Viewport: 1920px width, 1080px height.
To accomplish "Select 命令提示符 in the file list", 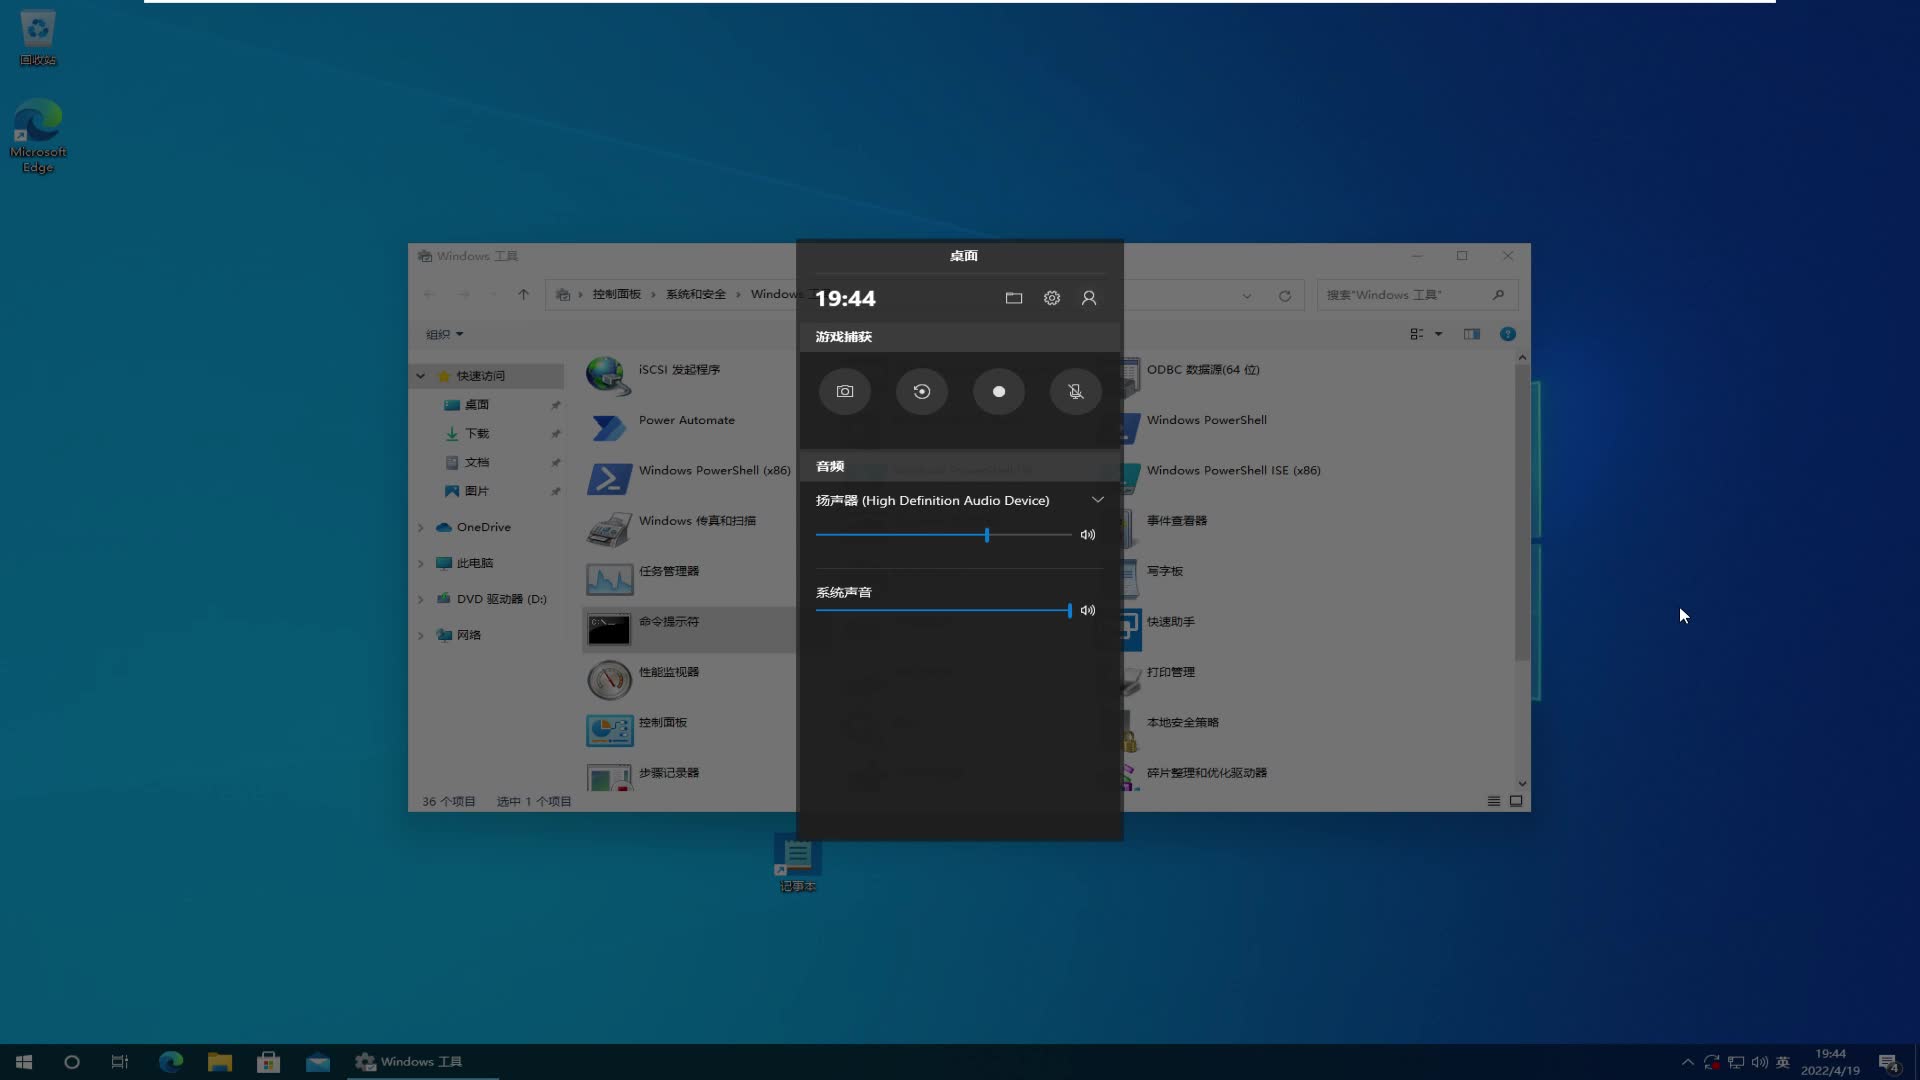I will 670,621.
